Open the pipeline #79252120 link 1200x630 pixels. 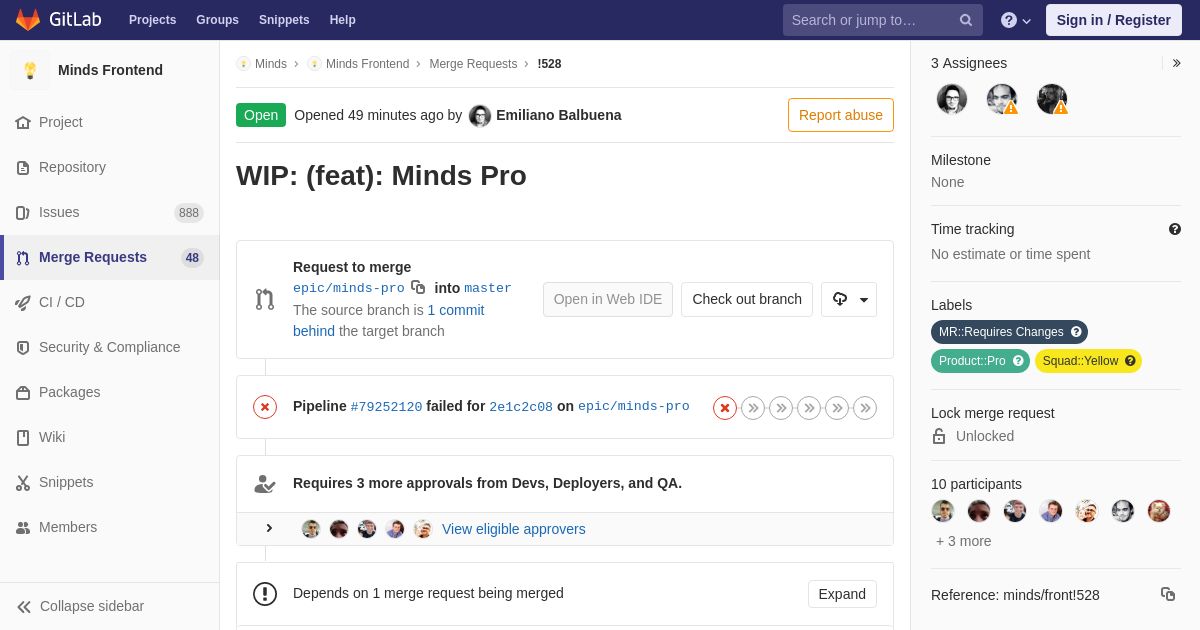coord(386,407)
